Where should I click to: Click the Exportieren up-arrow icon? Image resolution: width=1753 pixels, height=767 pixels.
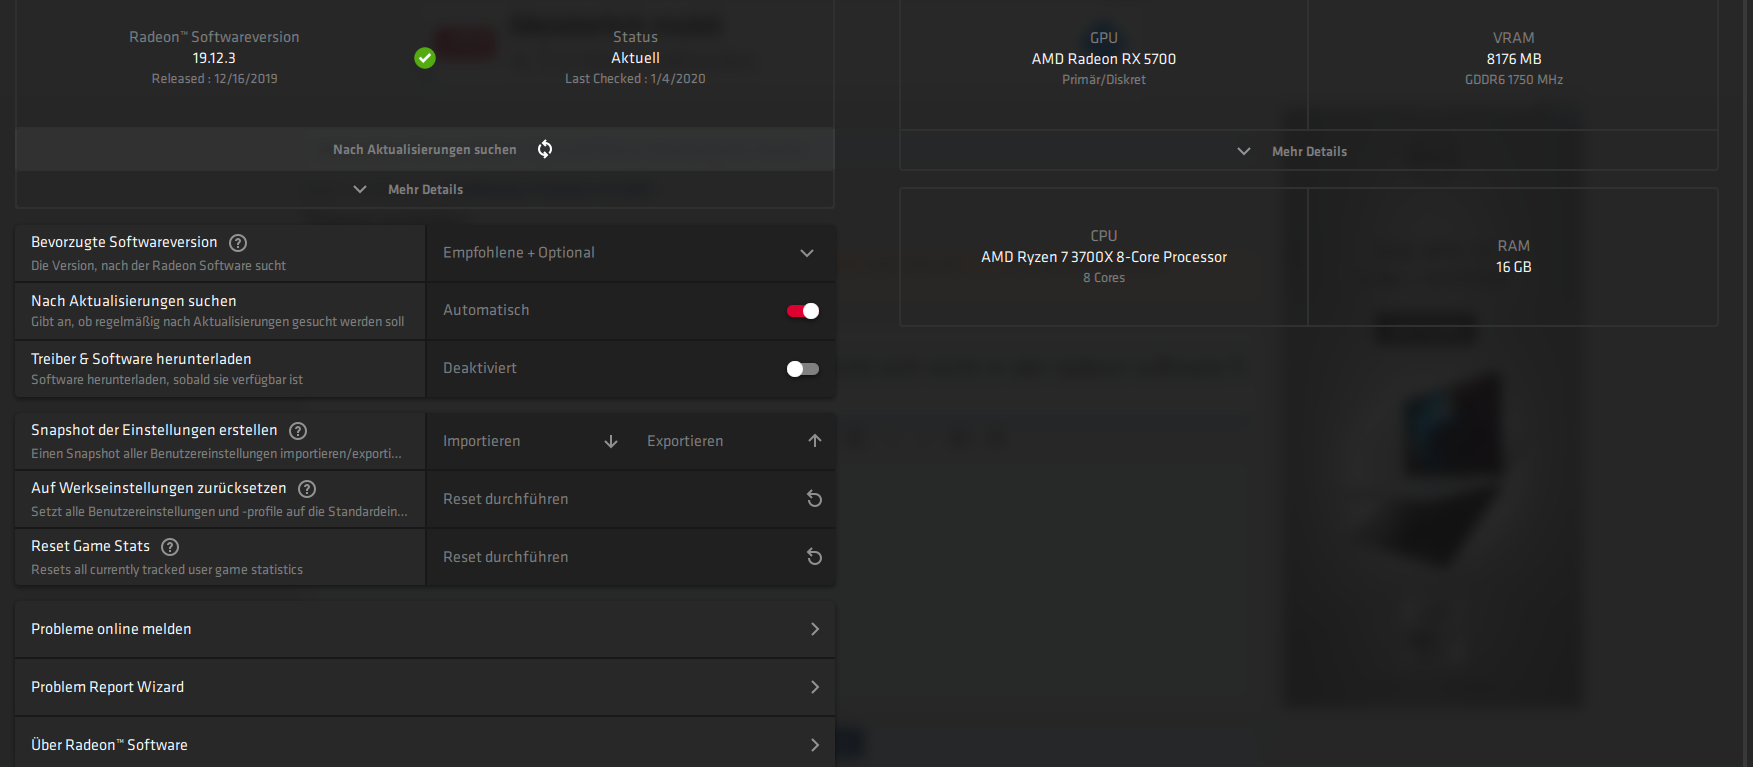815,441
